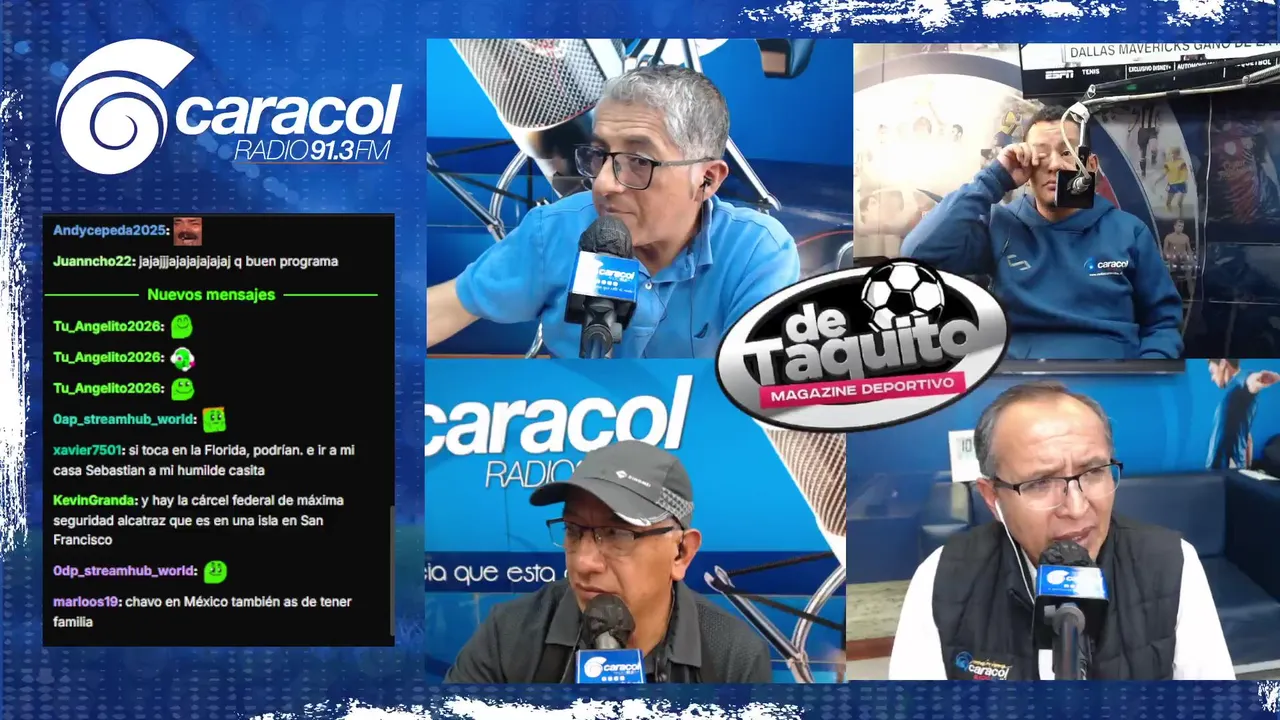The image size is (1280, 720).
Task: Select the camera feed of man wearing gray cap
Action: (636, 520)
